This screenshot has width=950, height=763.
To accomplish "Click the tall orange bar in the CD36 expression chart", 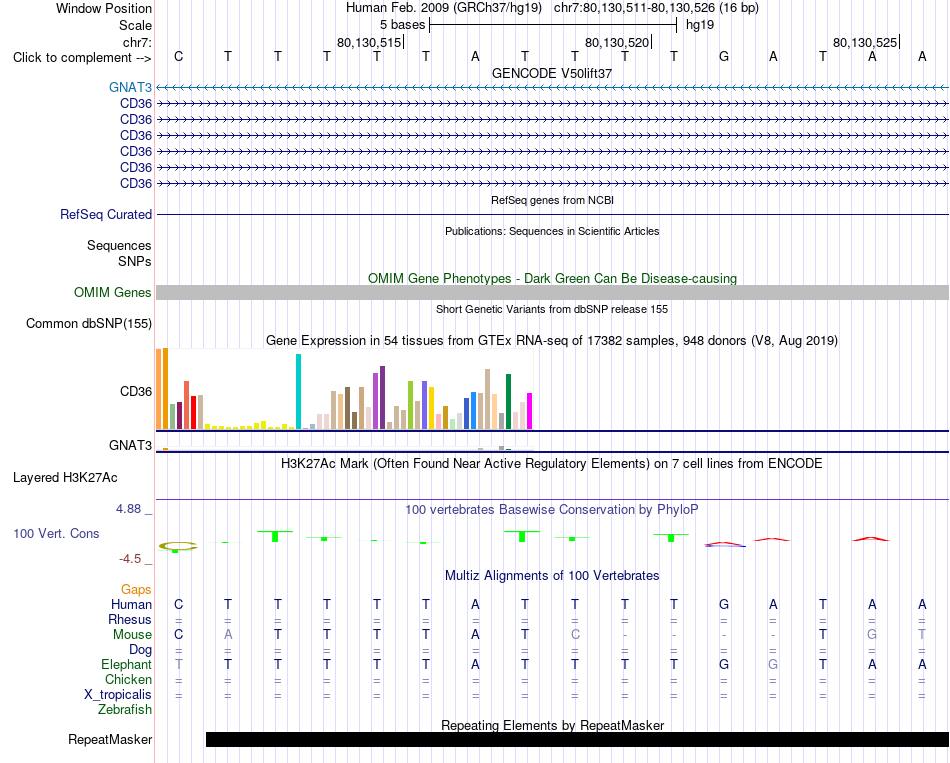I will point(165,388).
